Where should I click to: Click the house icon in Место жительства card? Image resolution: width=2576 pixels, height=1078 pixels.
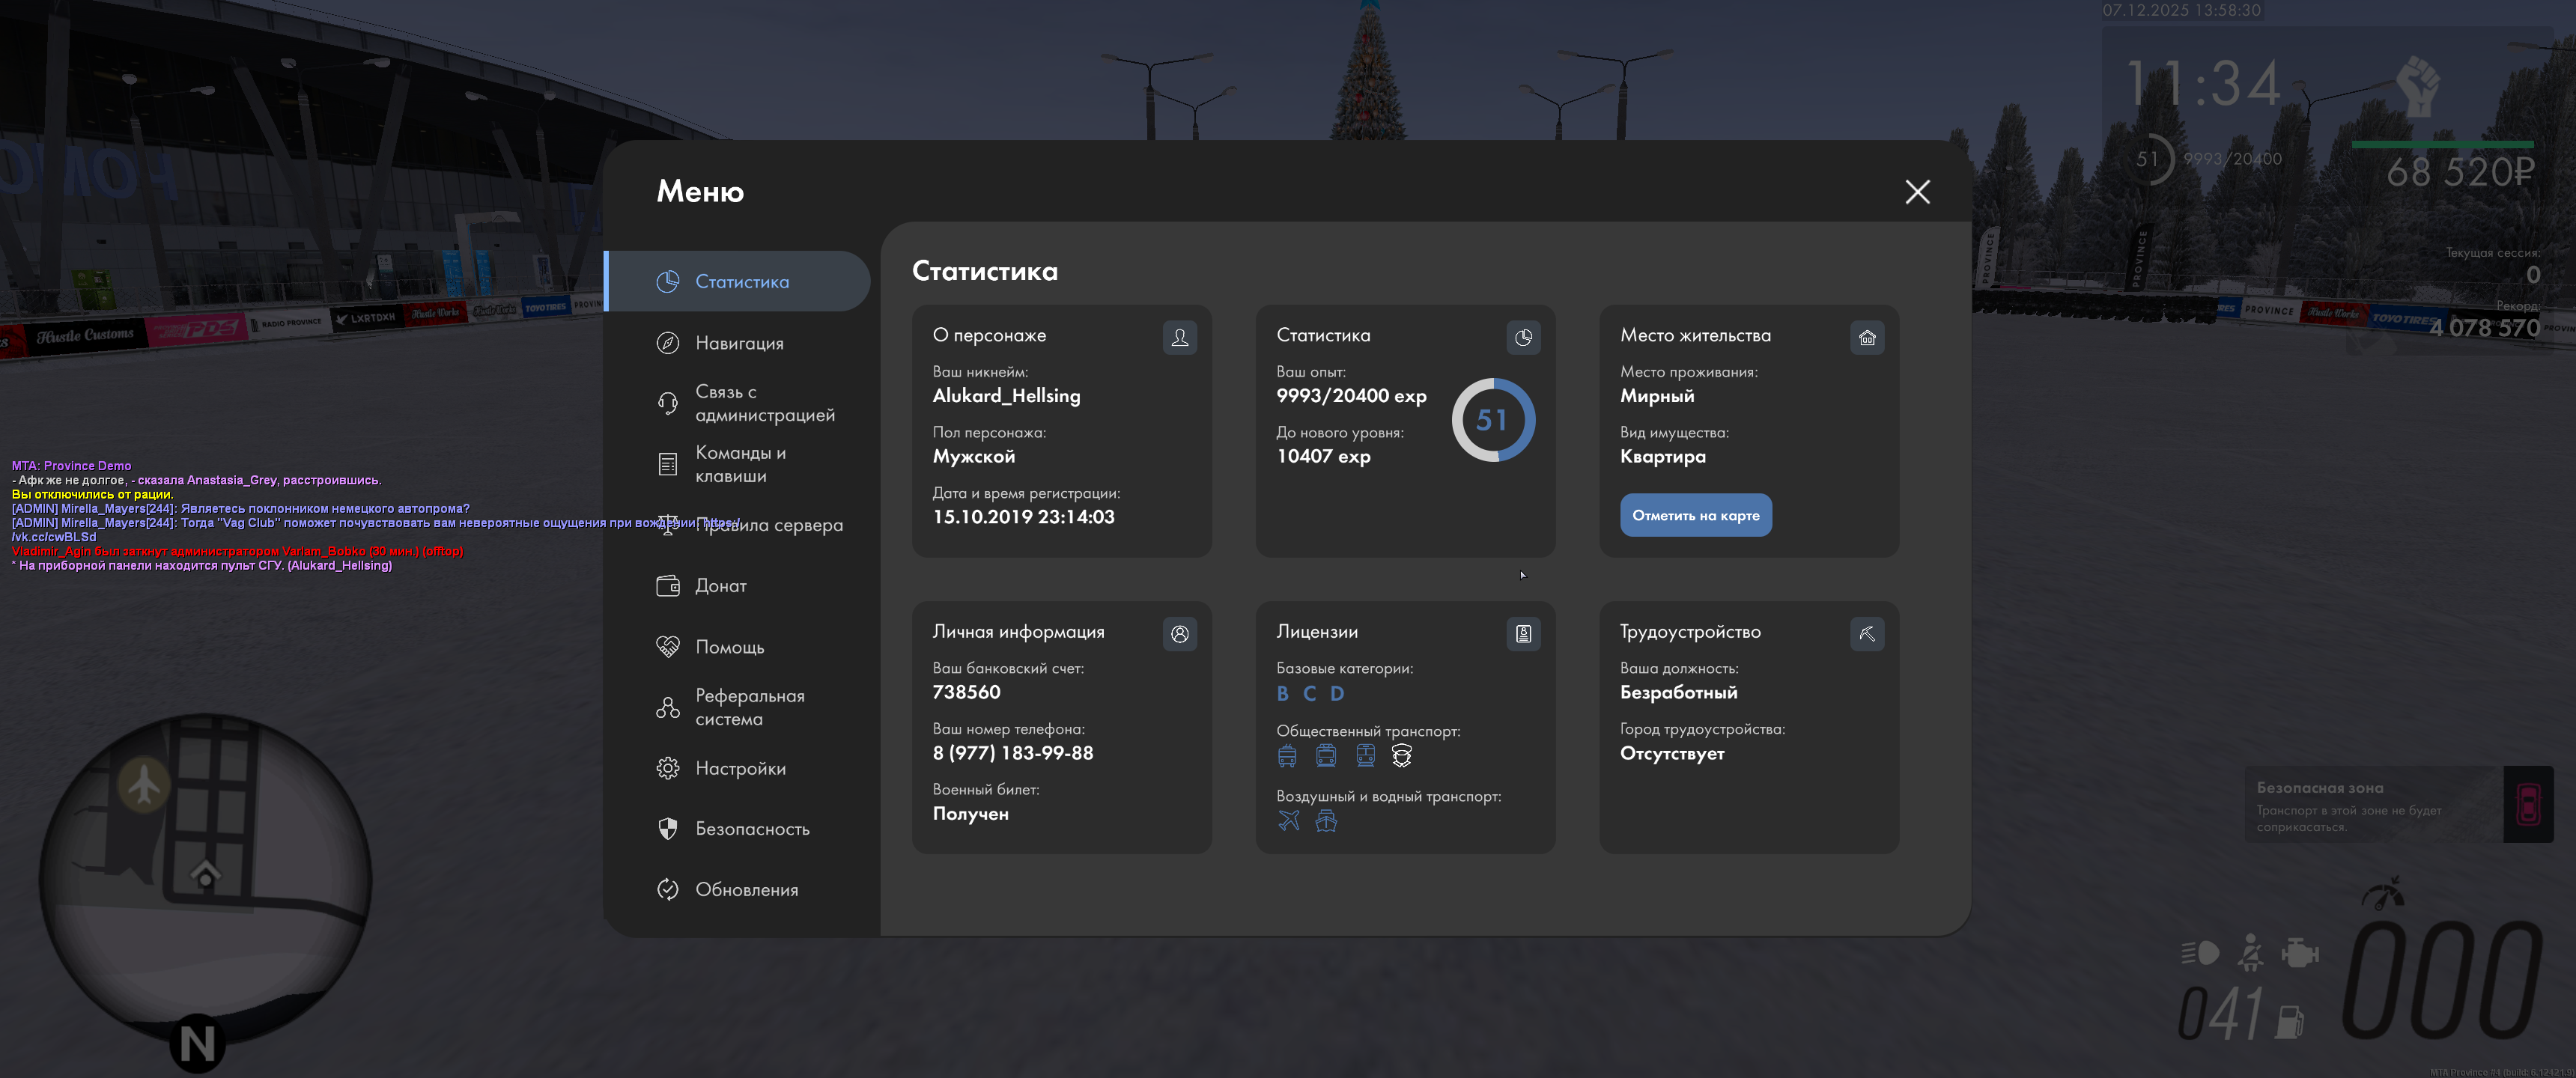1866,338
